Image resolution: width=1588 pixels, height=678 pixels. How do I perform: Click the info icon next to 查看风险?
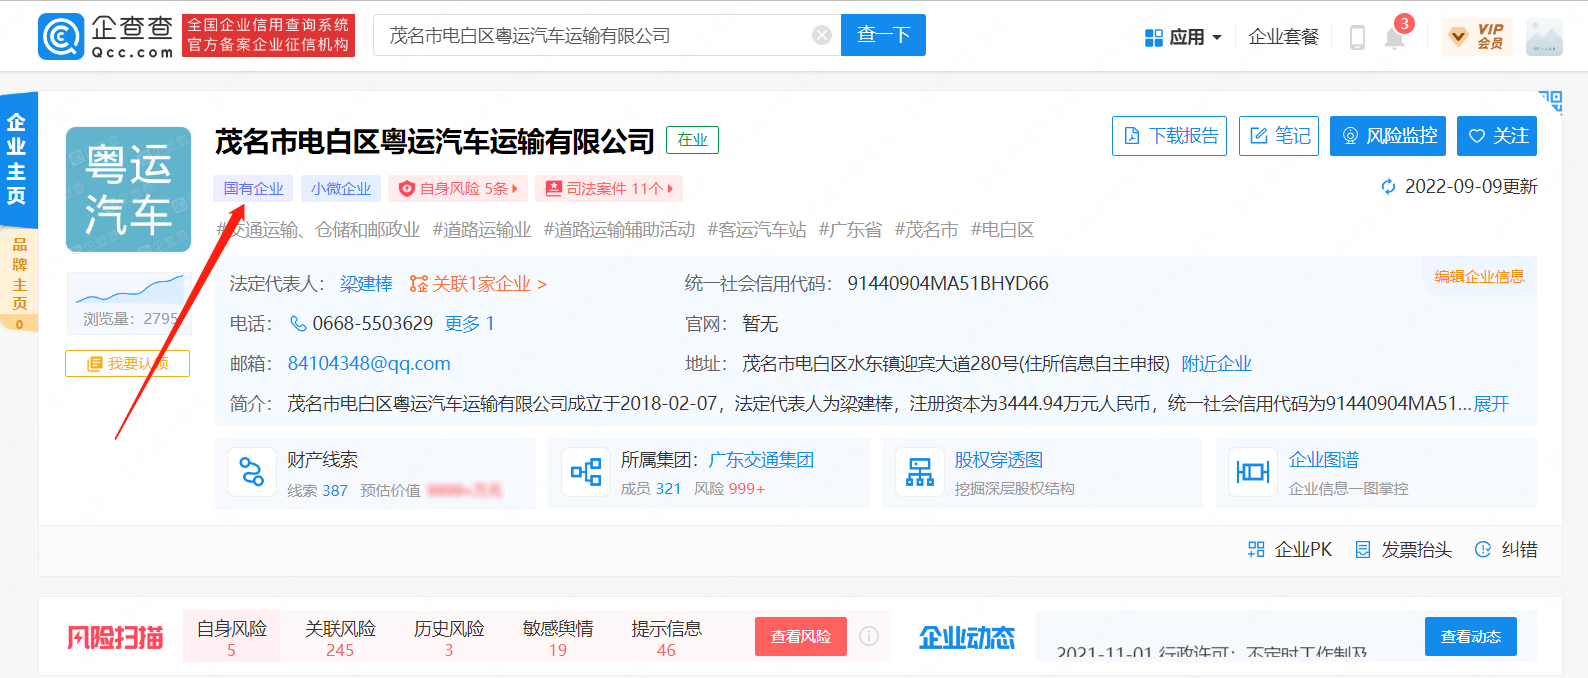point(869,636)
